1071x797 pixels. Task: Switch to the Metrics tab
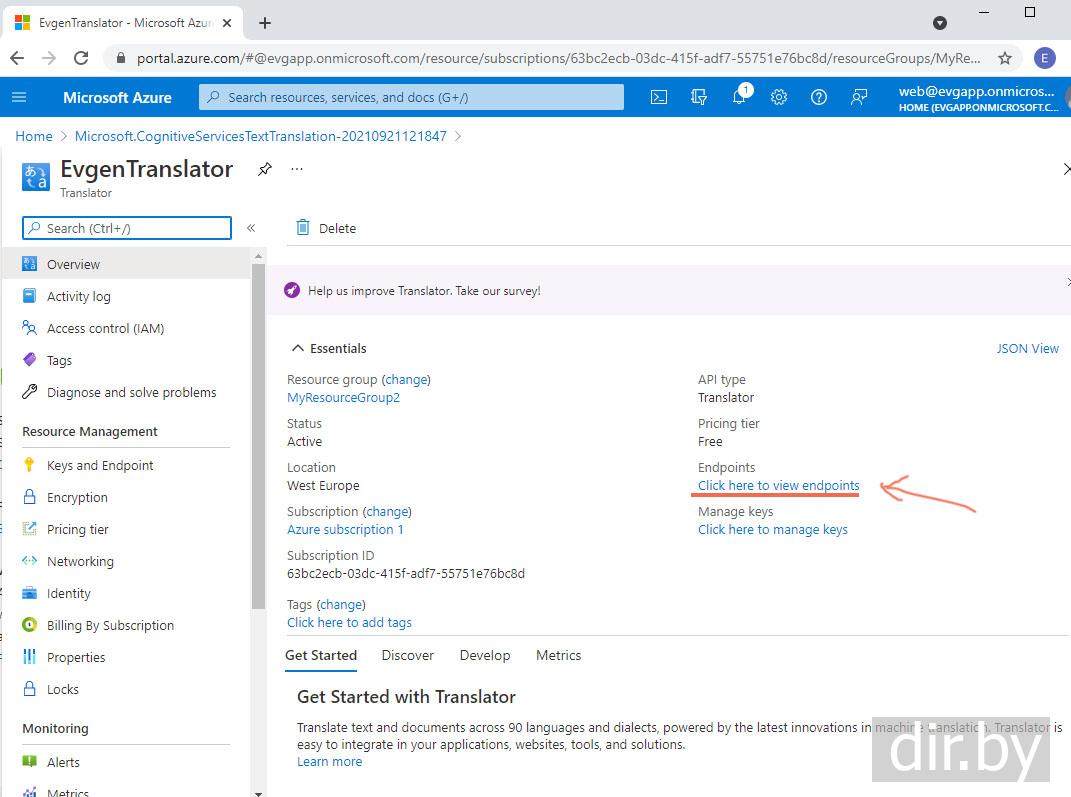click(558, 655)
